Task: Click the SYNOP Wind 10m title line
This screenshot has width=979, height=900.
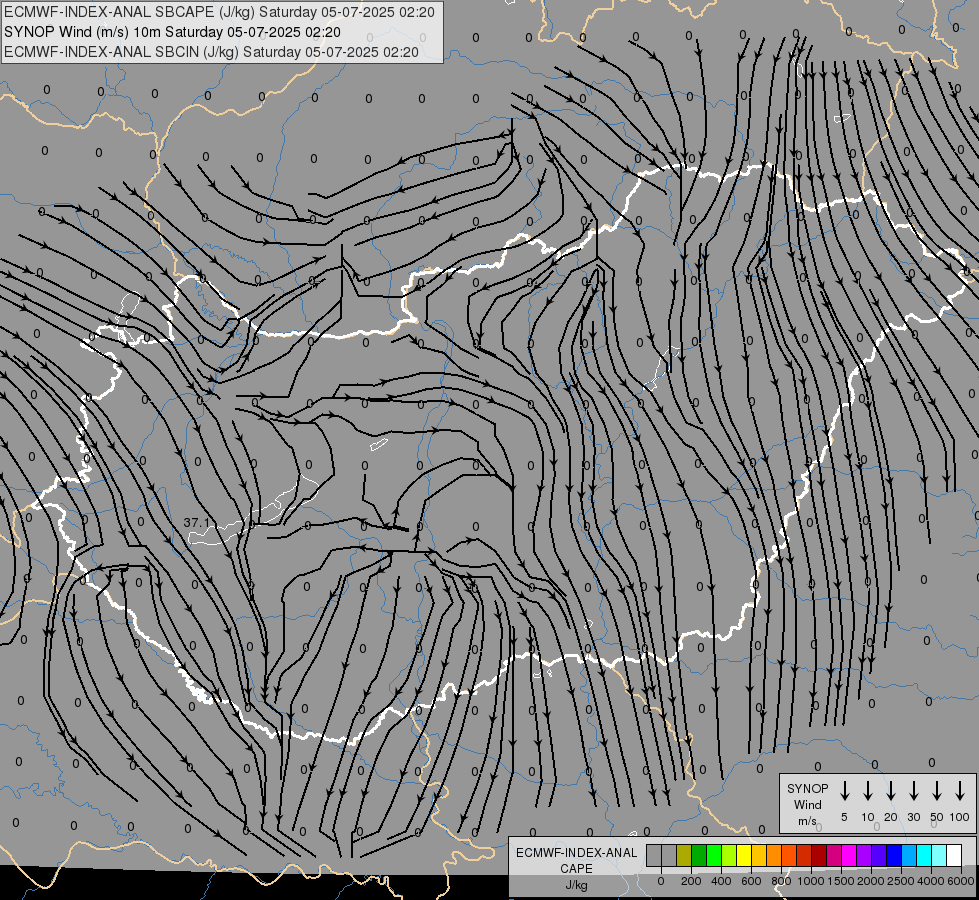Action: pyautogui.click(x=172, y=32)
